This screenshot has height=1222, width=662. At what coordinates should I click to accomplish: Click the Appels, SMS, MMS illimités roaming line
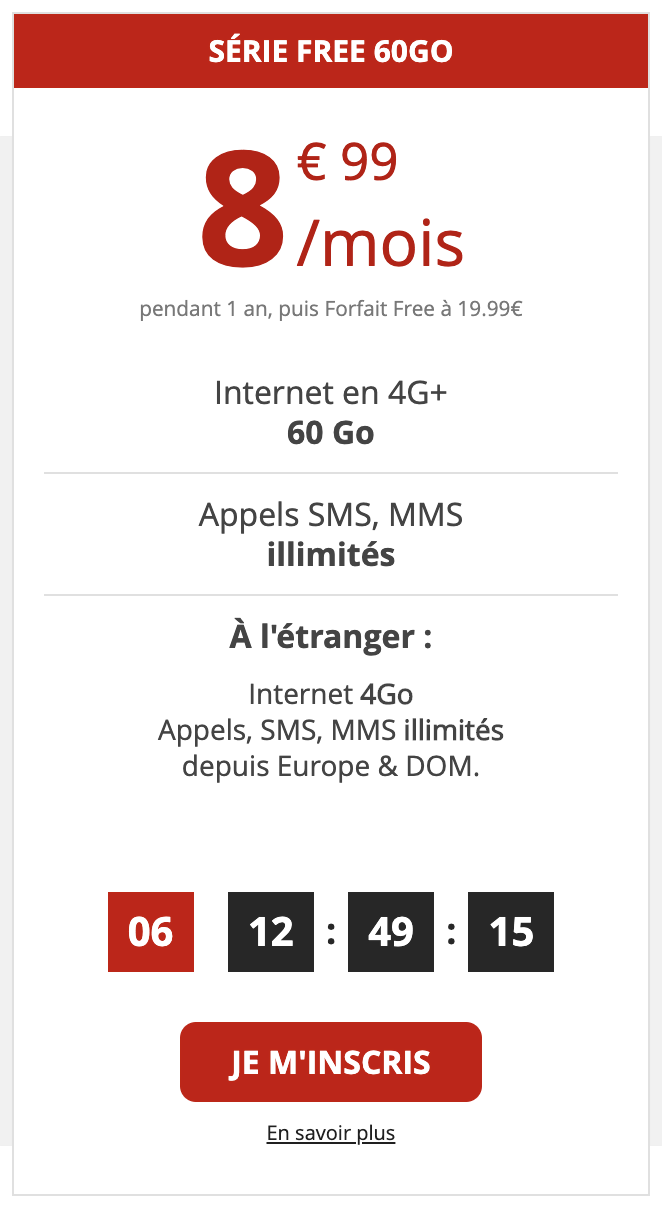(331, 731)
